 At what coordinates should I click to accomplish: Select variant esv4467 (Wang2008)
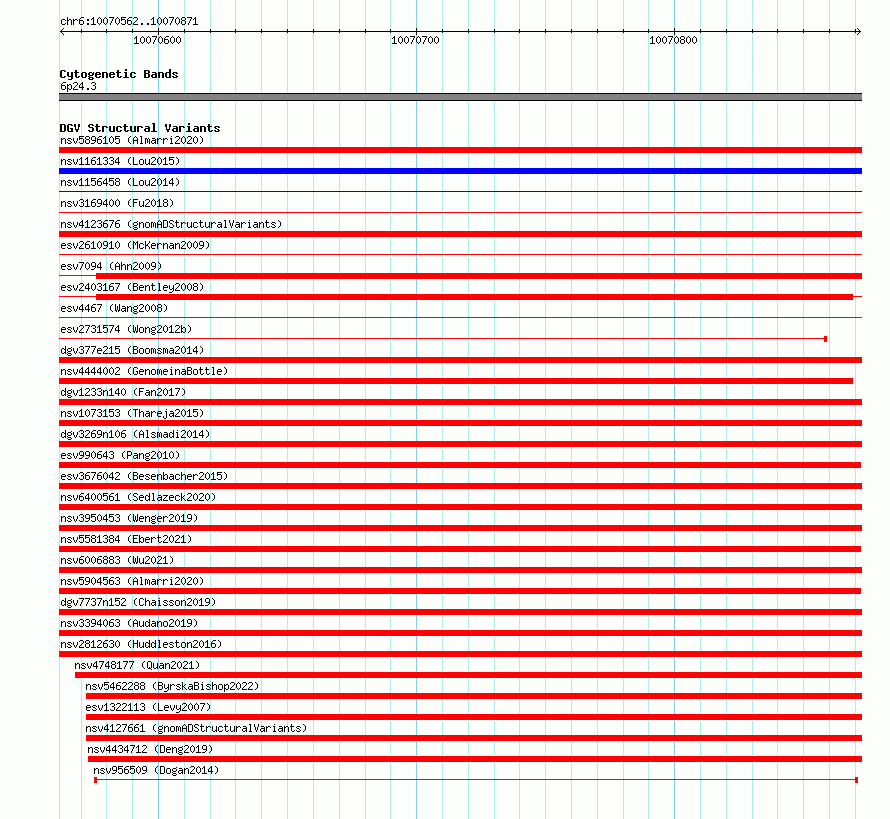[114, 308]
